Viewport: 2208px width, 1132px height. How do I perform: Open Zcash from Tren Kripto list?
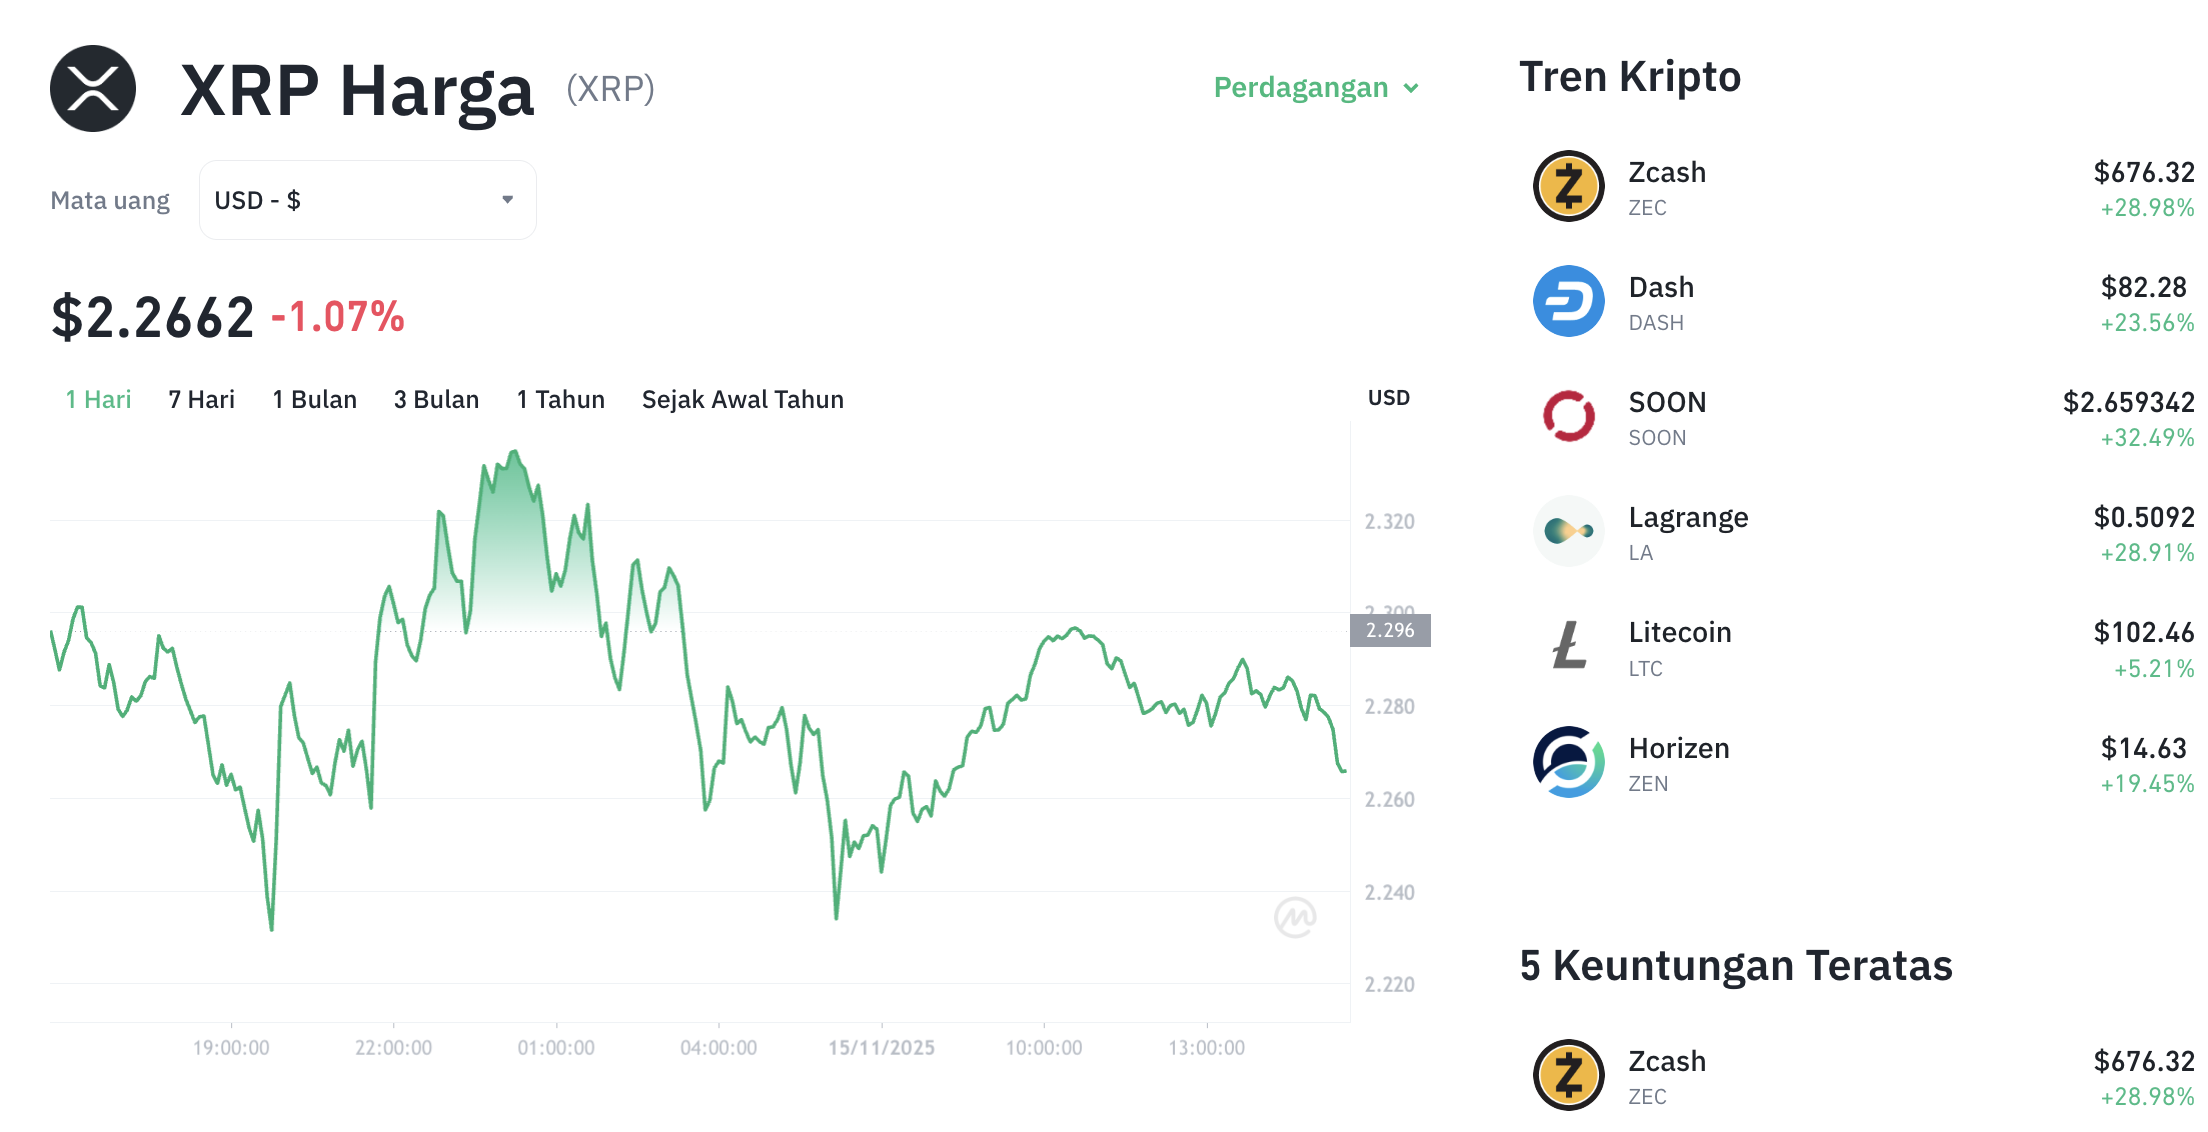point(1666,186)
